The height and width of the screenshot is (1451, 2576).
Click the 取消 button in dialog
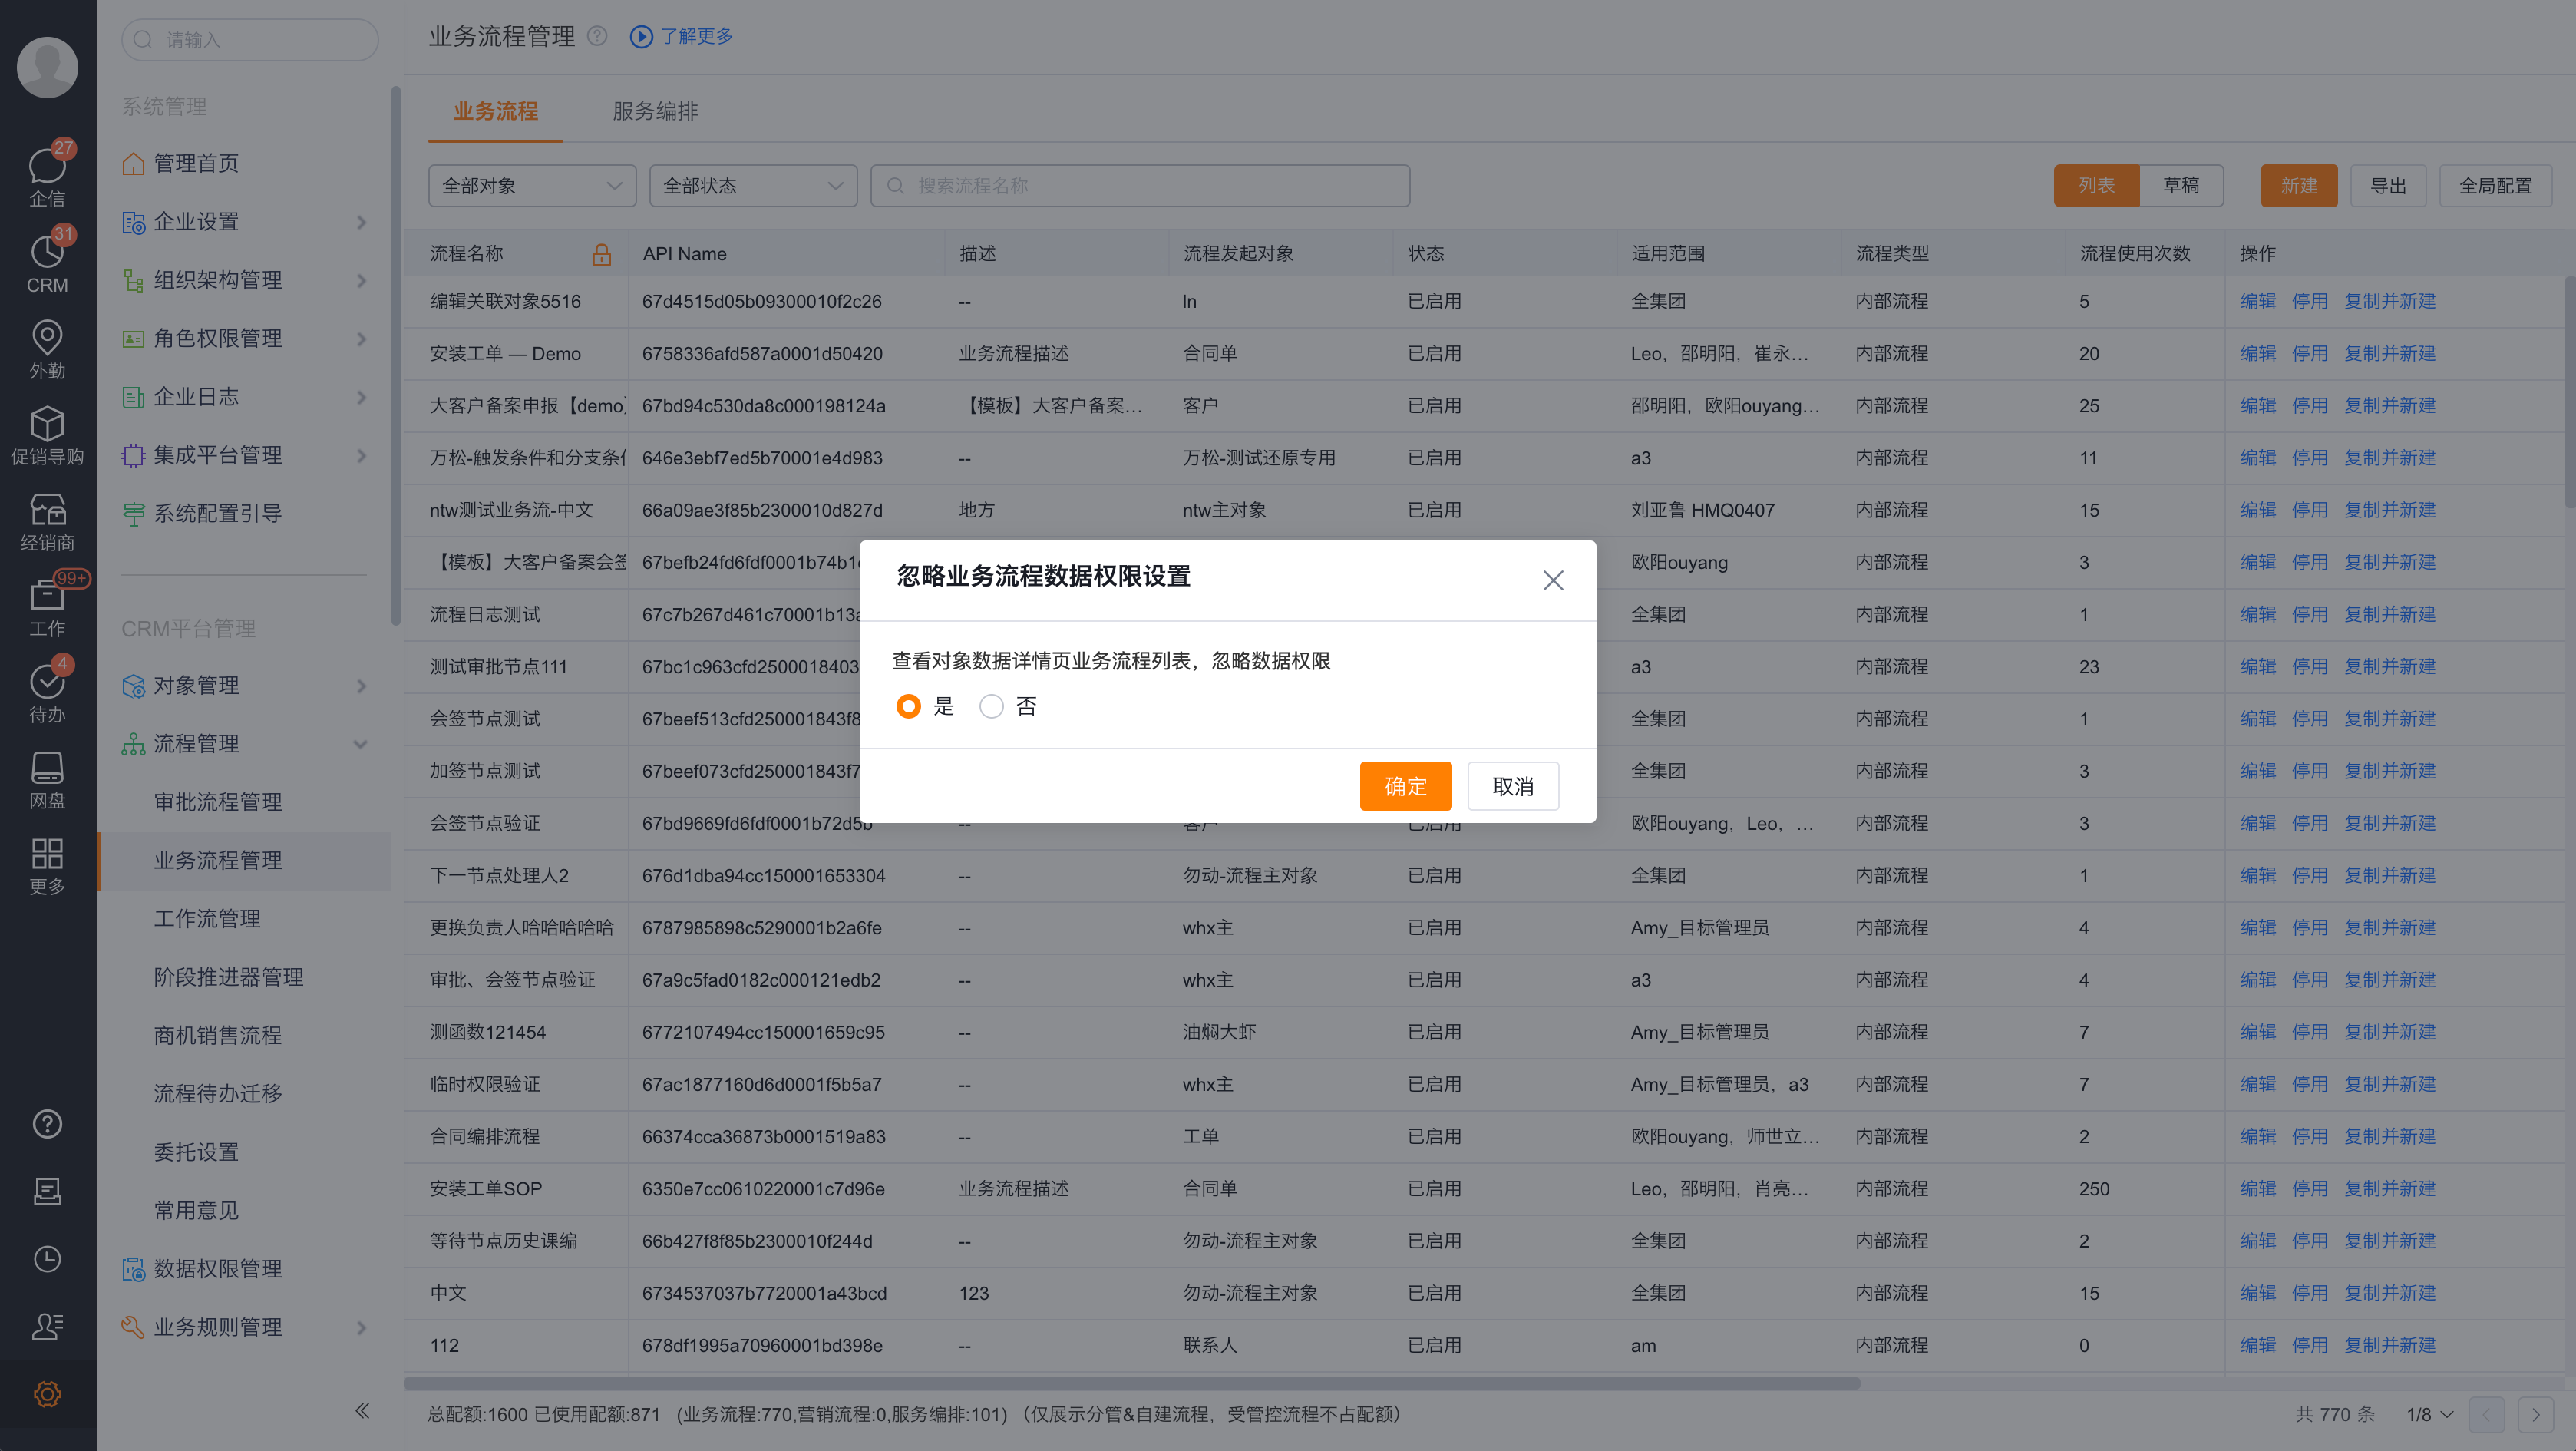click(1512, 786)
